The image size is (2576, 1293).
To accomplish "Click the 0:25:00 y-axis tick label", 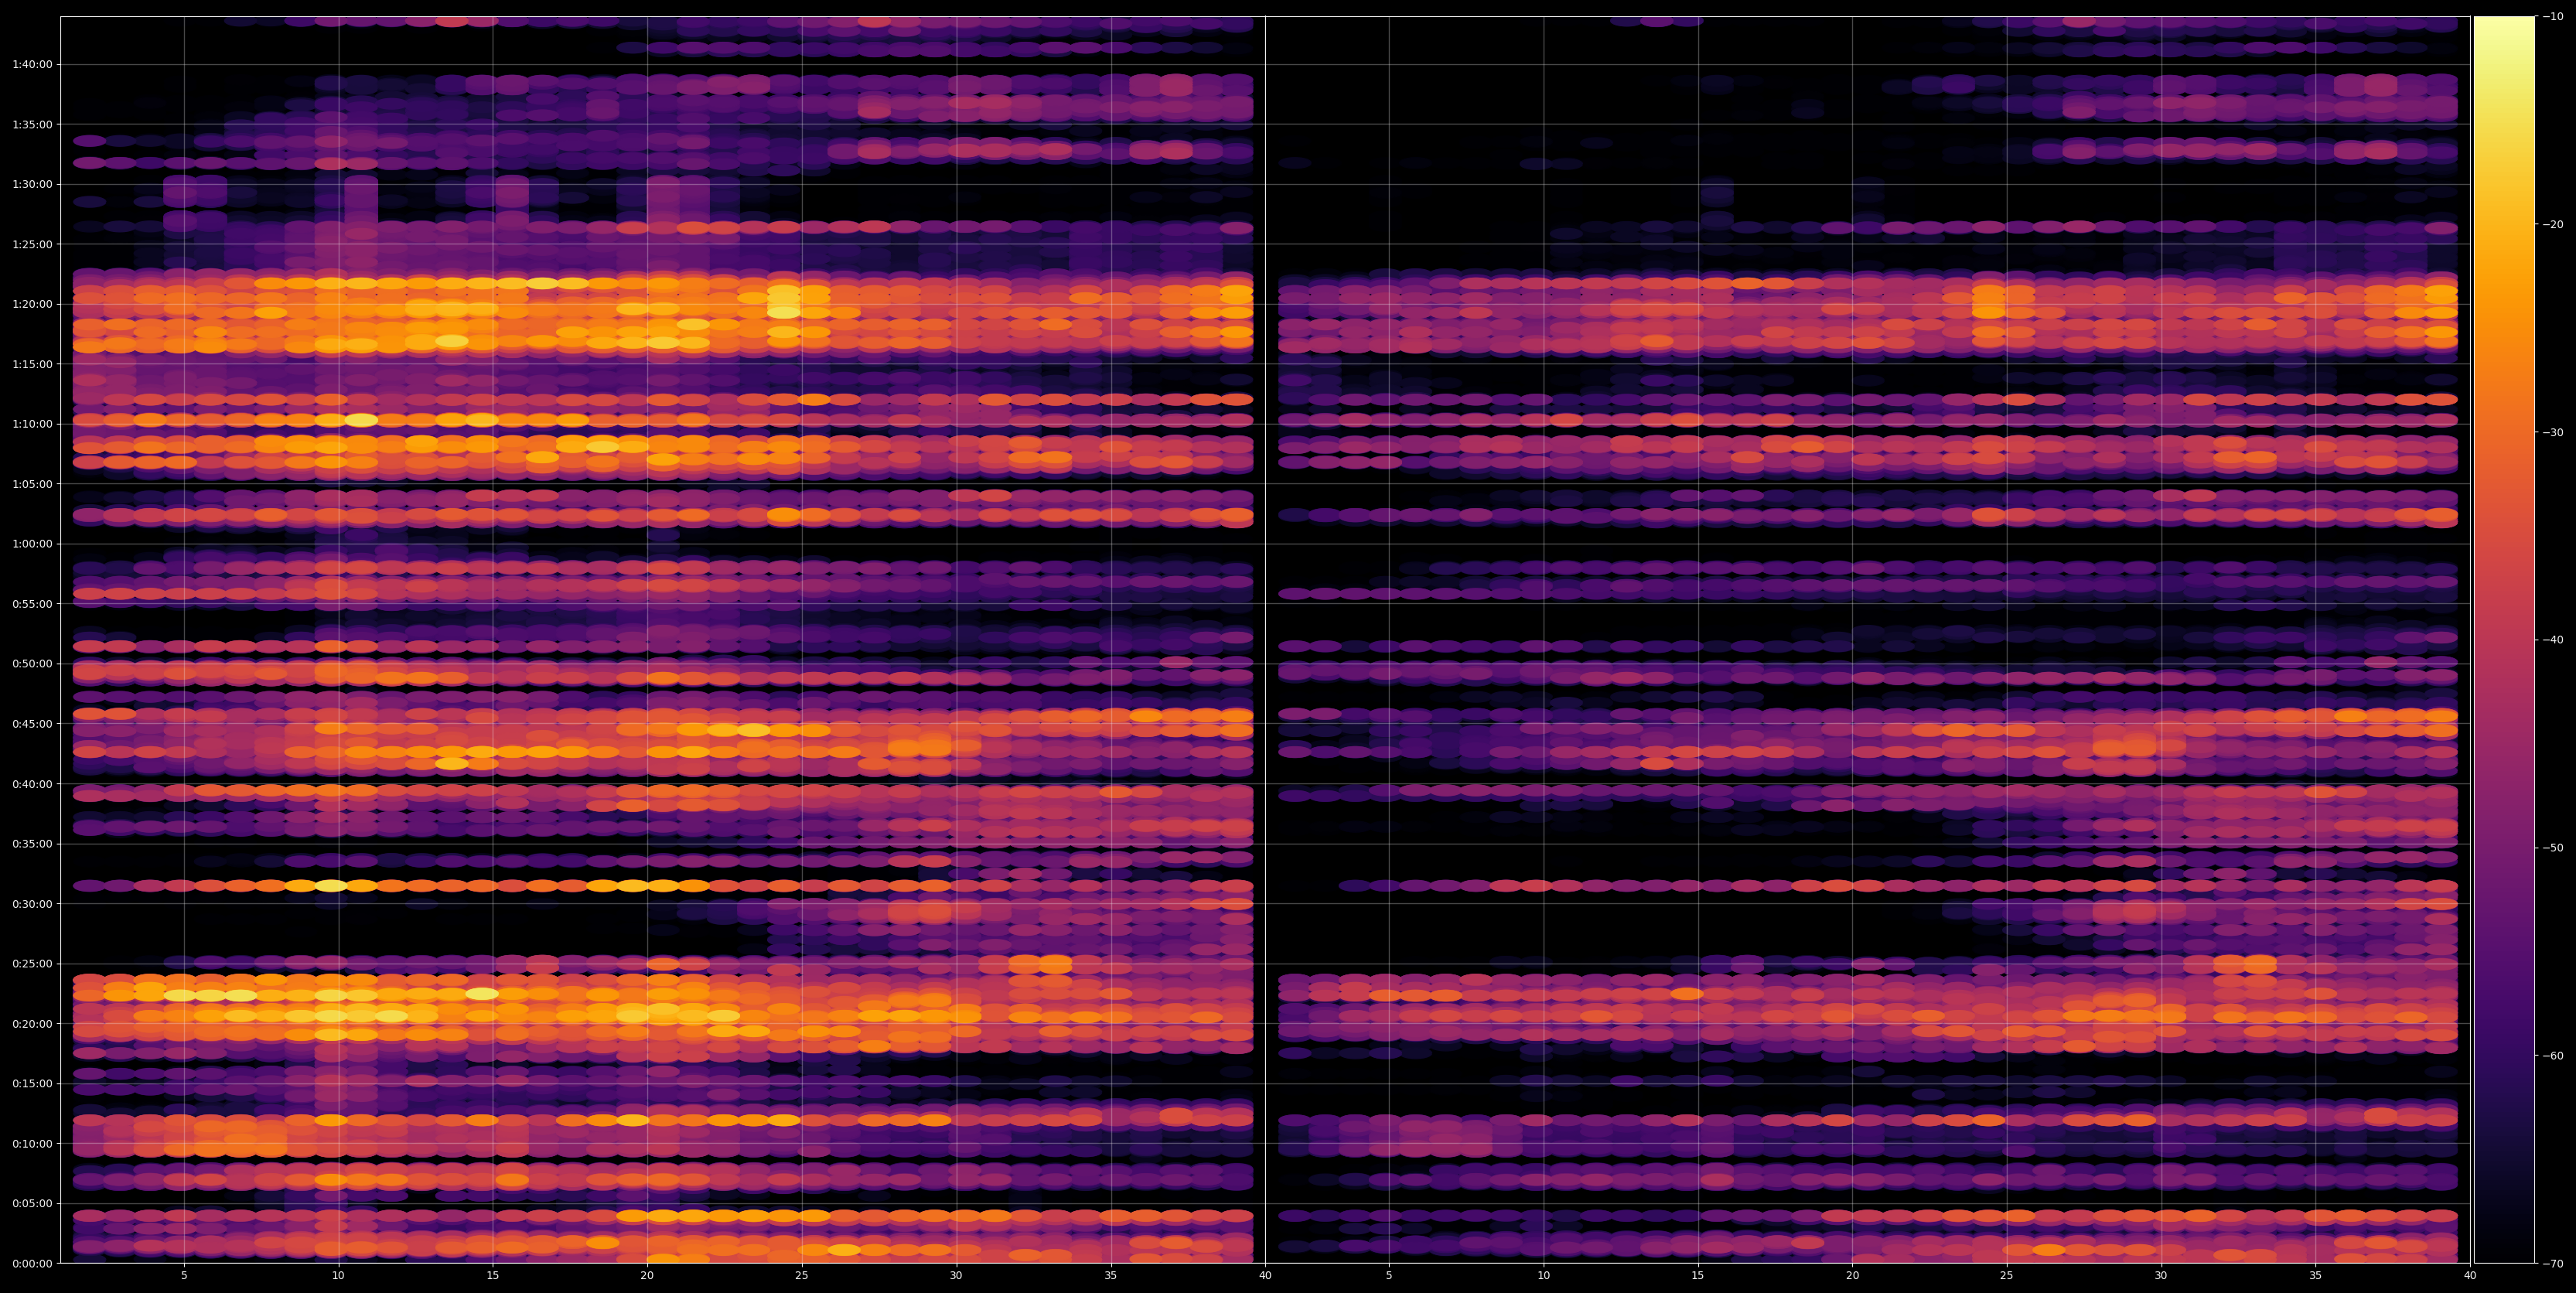I will click(x=32, y=964).
